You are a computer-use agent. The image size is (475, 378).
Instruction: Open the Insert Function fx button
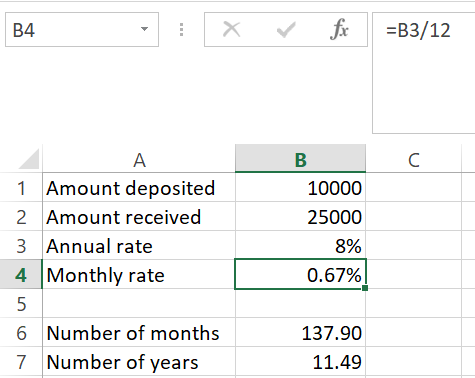(339, 29)
